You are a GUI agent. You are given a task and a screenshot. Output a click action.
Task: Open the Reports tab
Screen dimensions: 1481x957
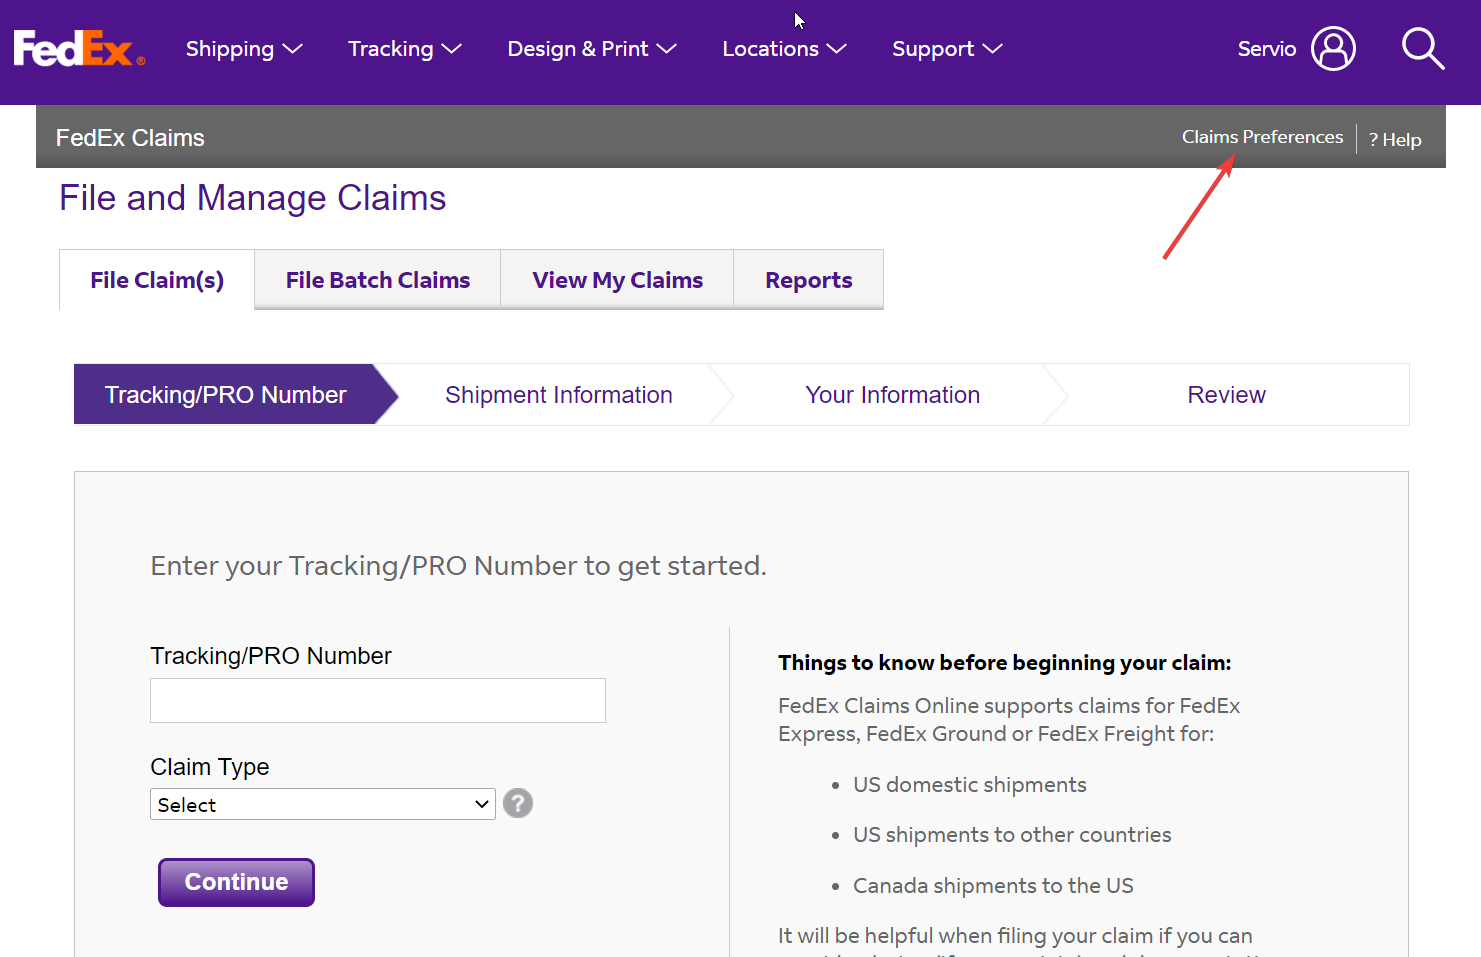808,280
